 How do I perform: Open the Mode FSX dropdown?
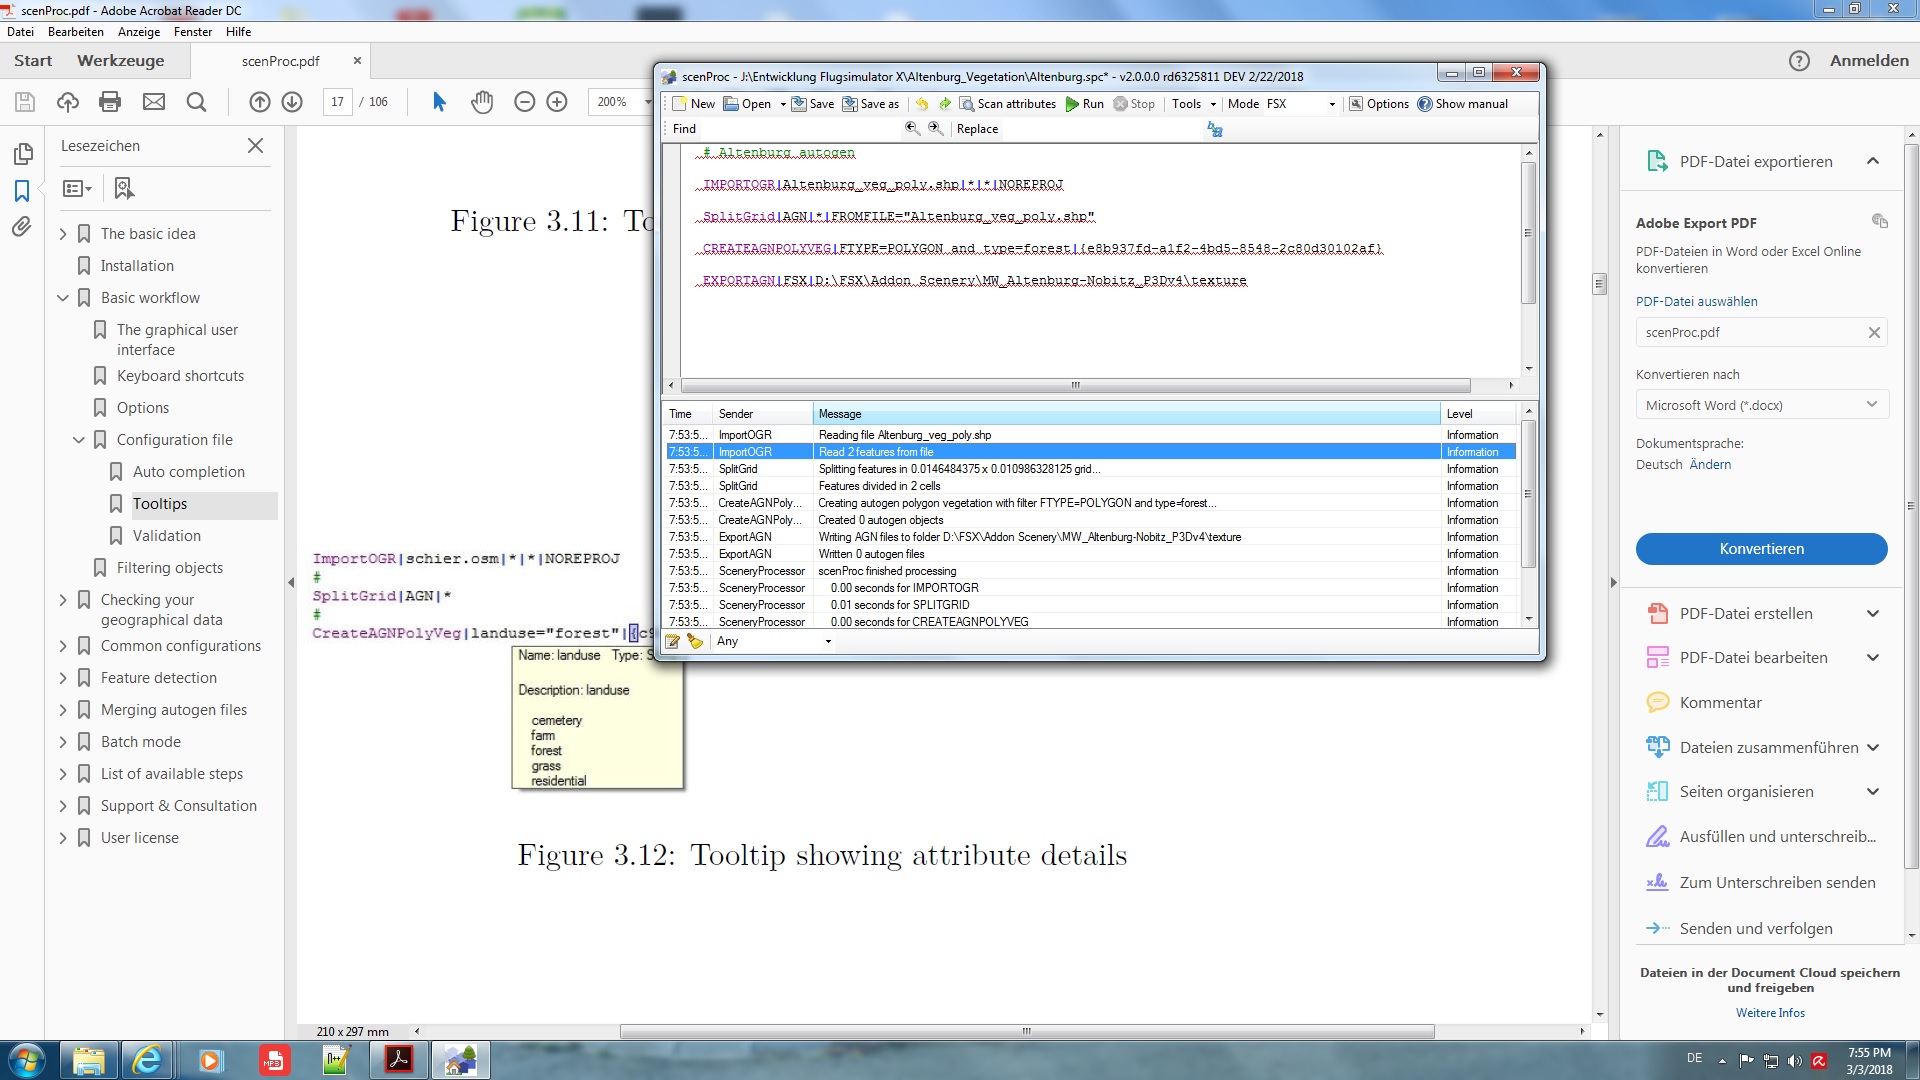(x=1332, y=104)
